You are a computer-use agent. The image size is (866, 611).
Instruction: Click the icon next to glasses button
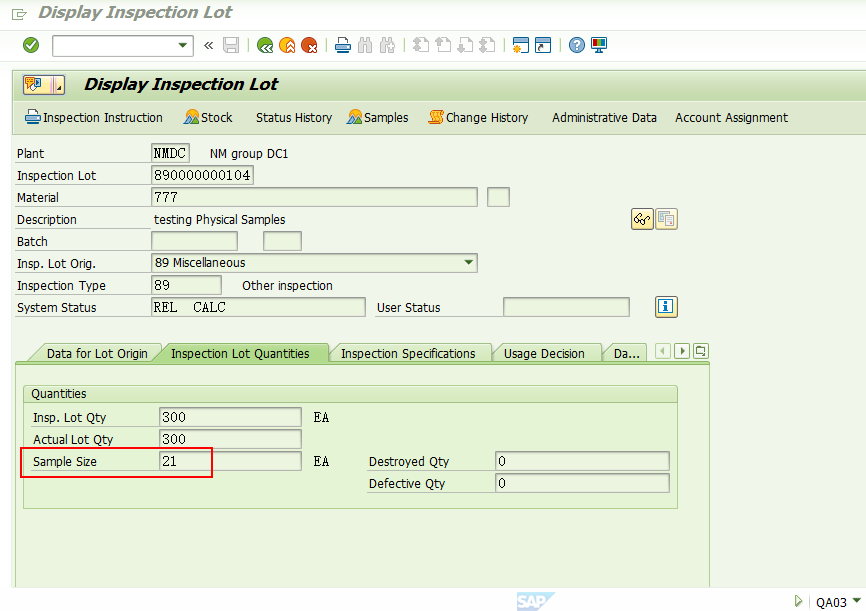[666, 219]
